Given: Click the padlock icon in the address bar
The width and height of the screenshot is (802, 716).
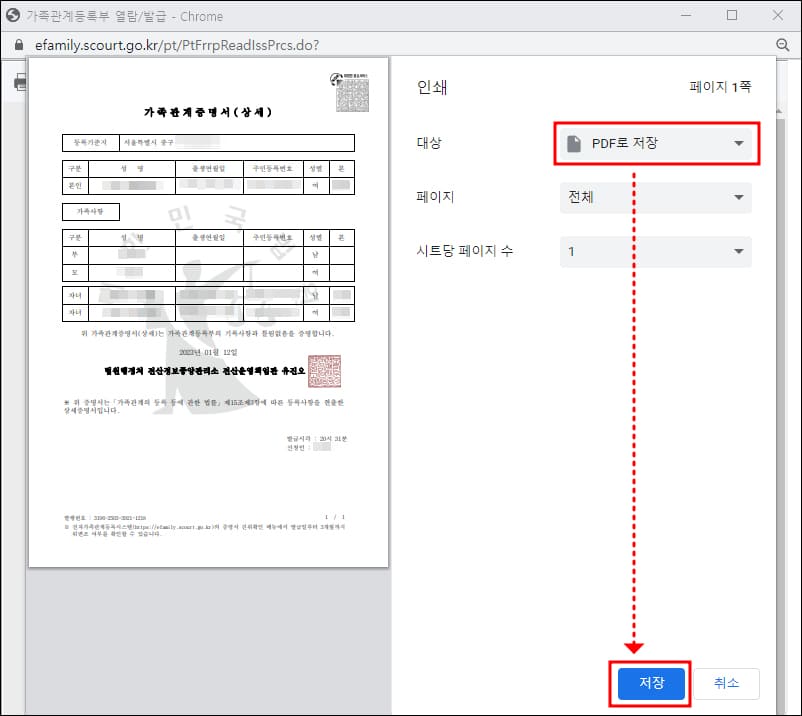Looking at the screenshot, I should pyautogui.click(x=20, y=44).
